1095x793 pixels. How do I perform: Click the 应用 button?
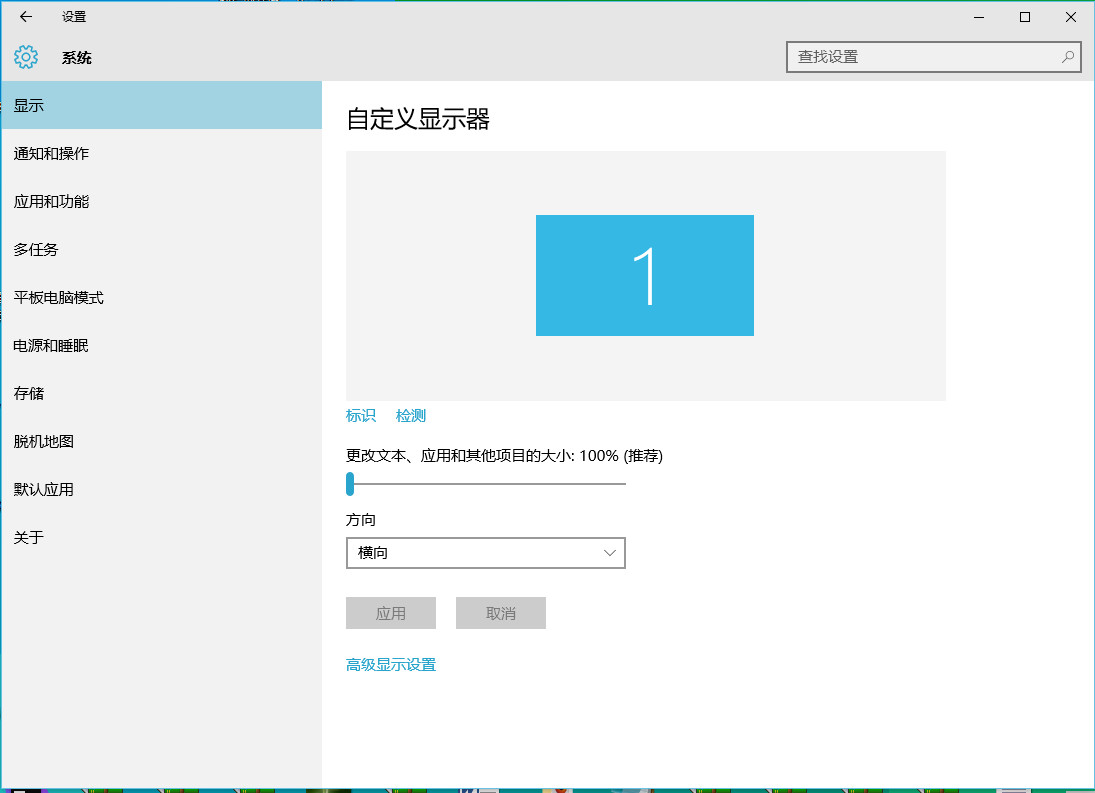[391, 613]
